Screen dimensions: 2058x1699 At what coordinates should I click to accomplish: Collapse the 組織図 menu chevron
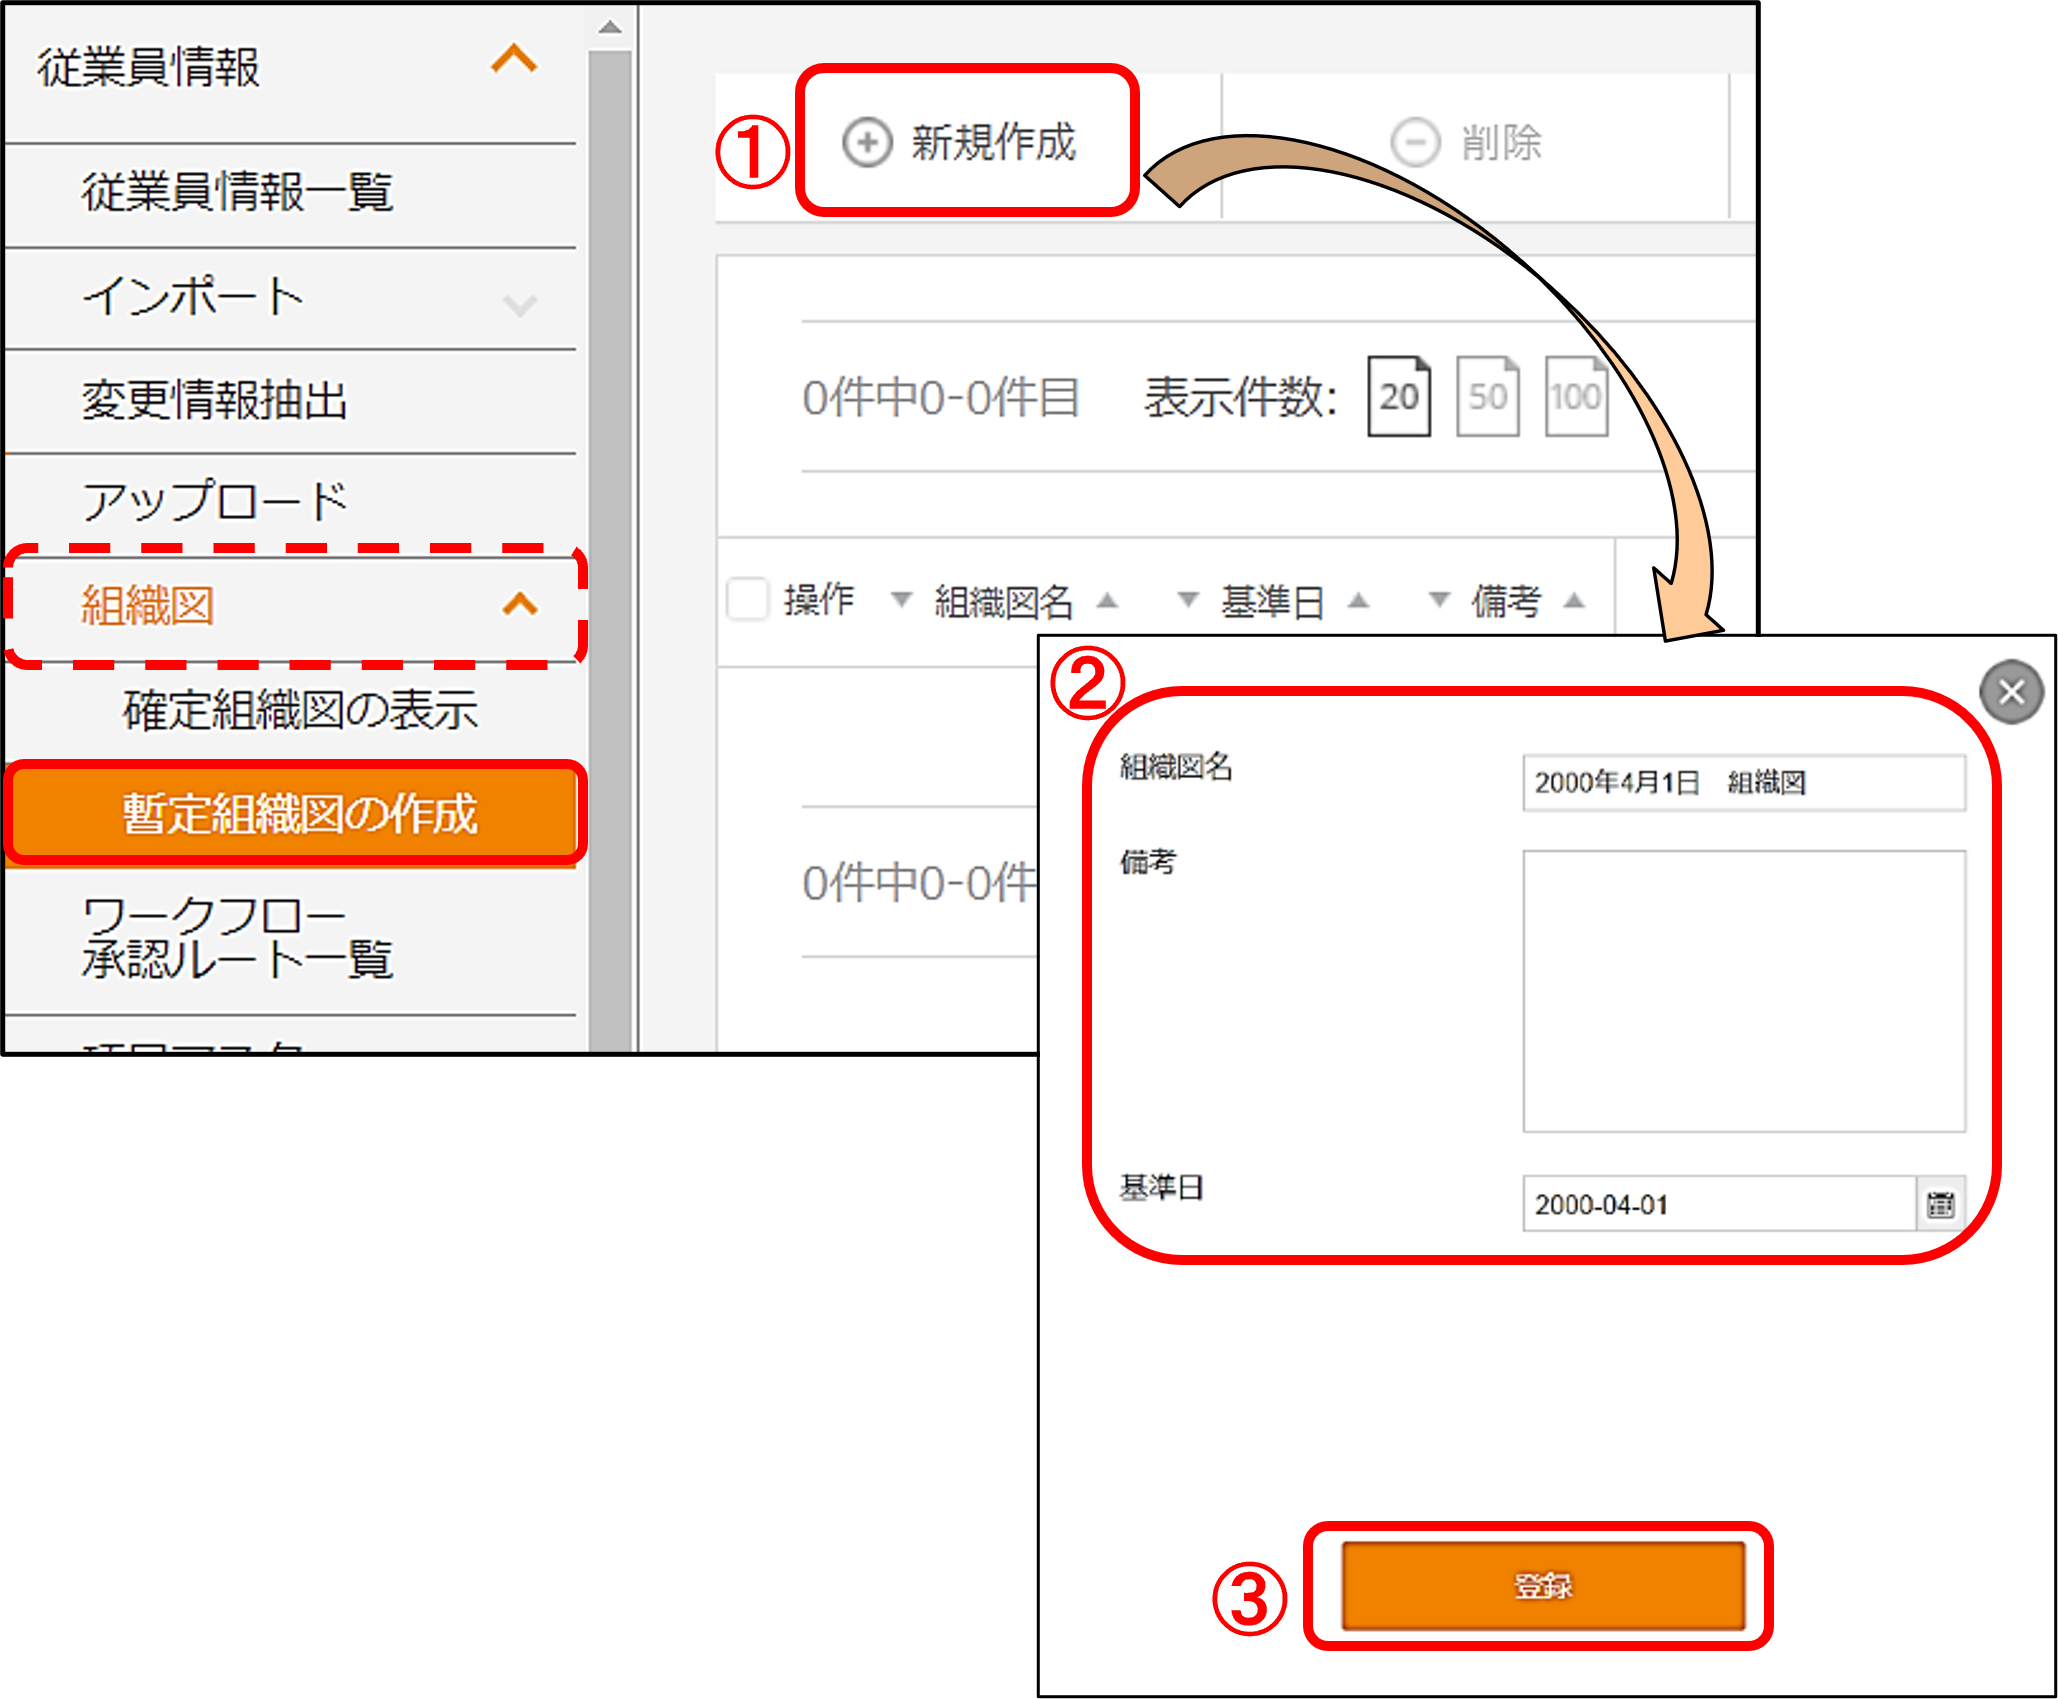coord(520,604)
